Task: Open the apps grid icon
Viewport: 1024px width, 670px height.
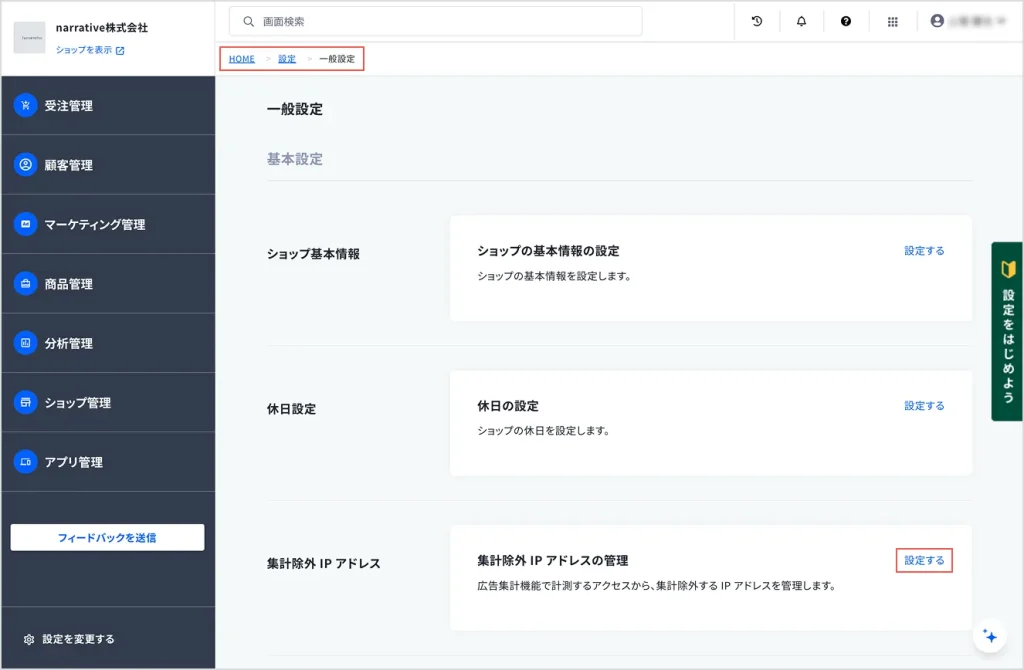Action: point(893,21)
